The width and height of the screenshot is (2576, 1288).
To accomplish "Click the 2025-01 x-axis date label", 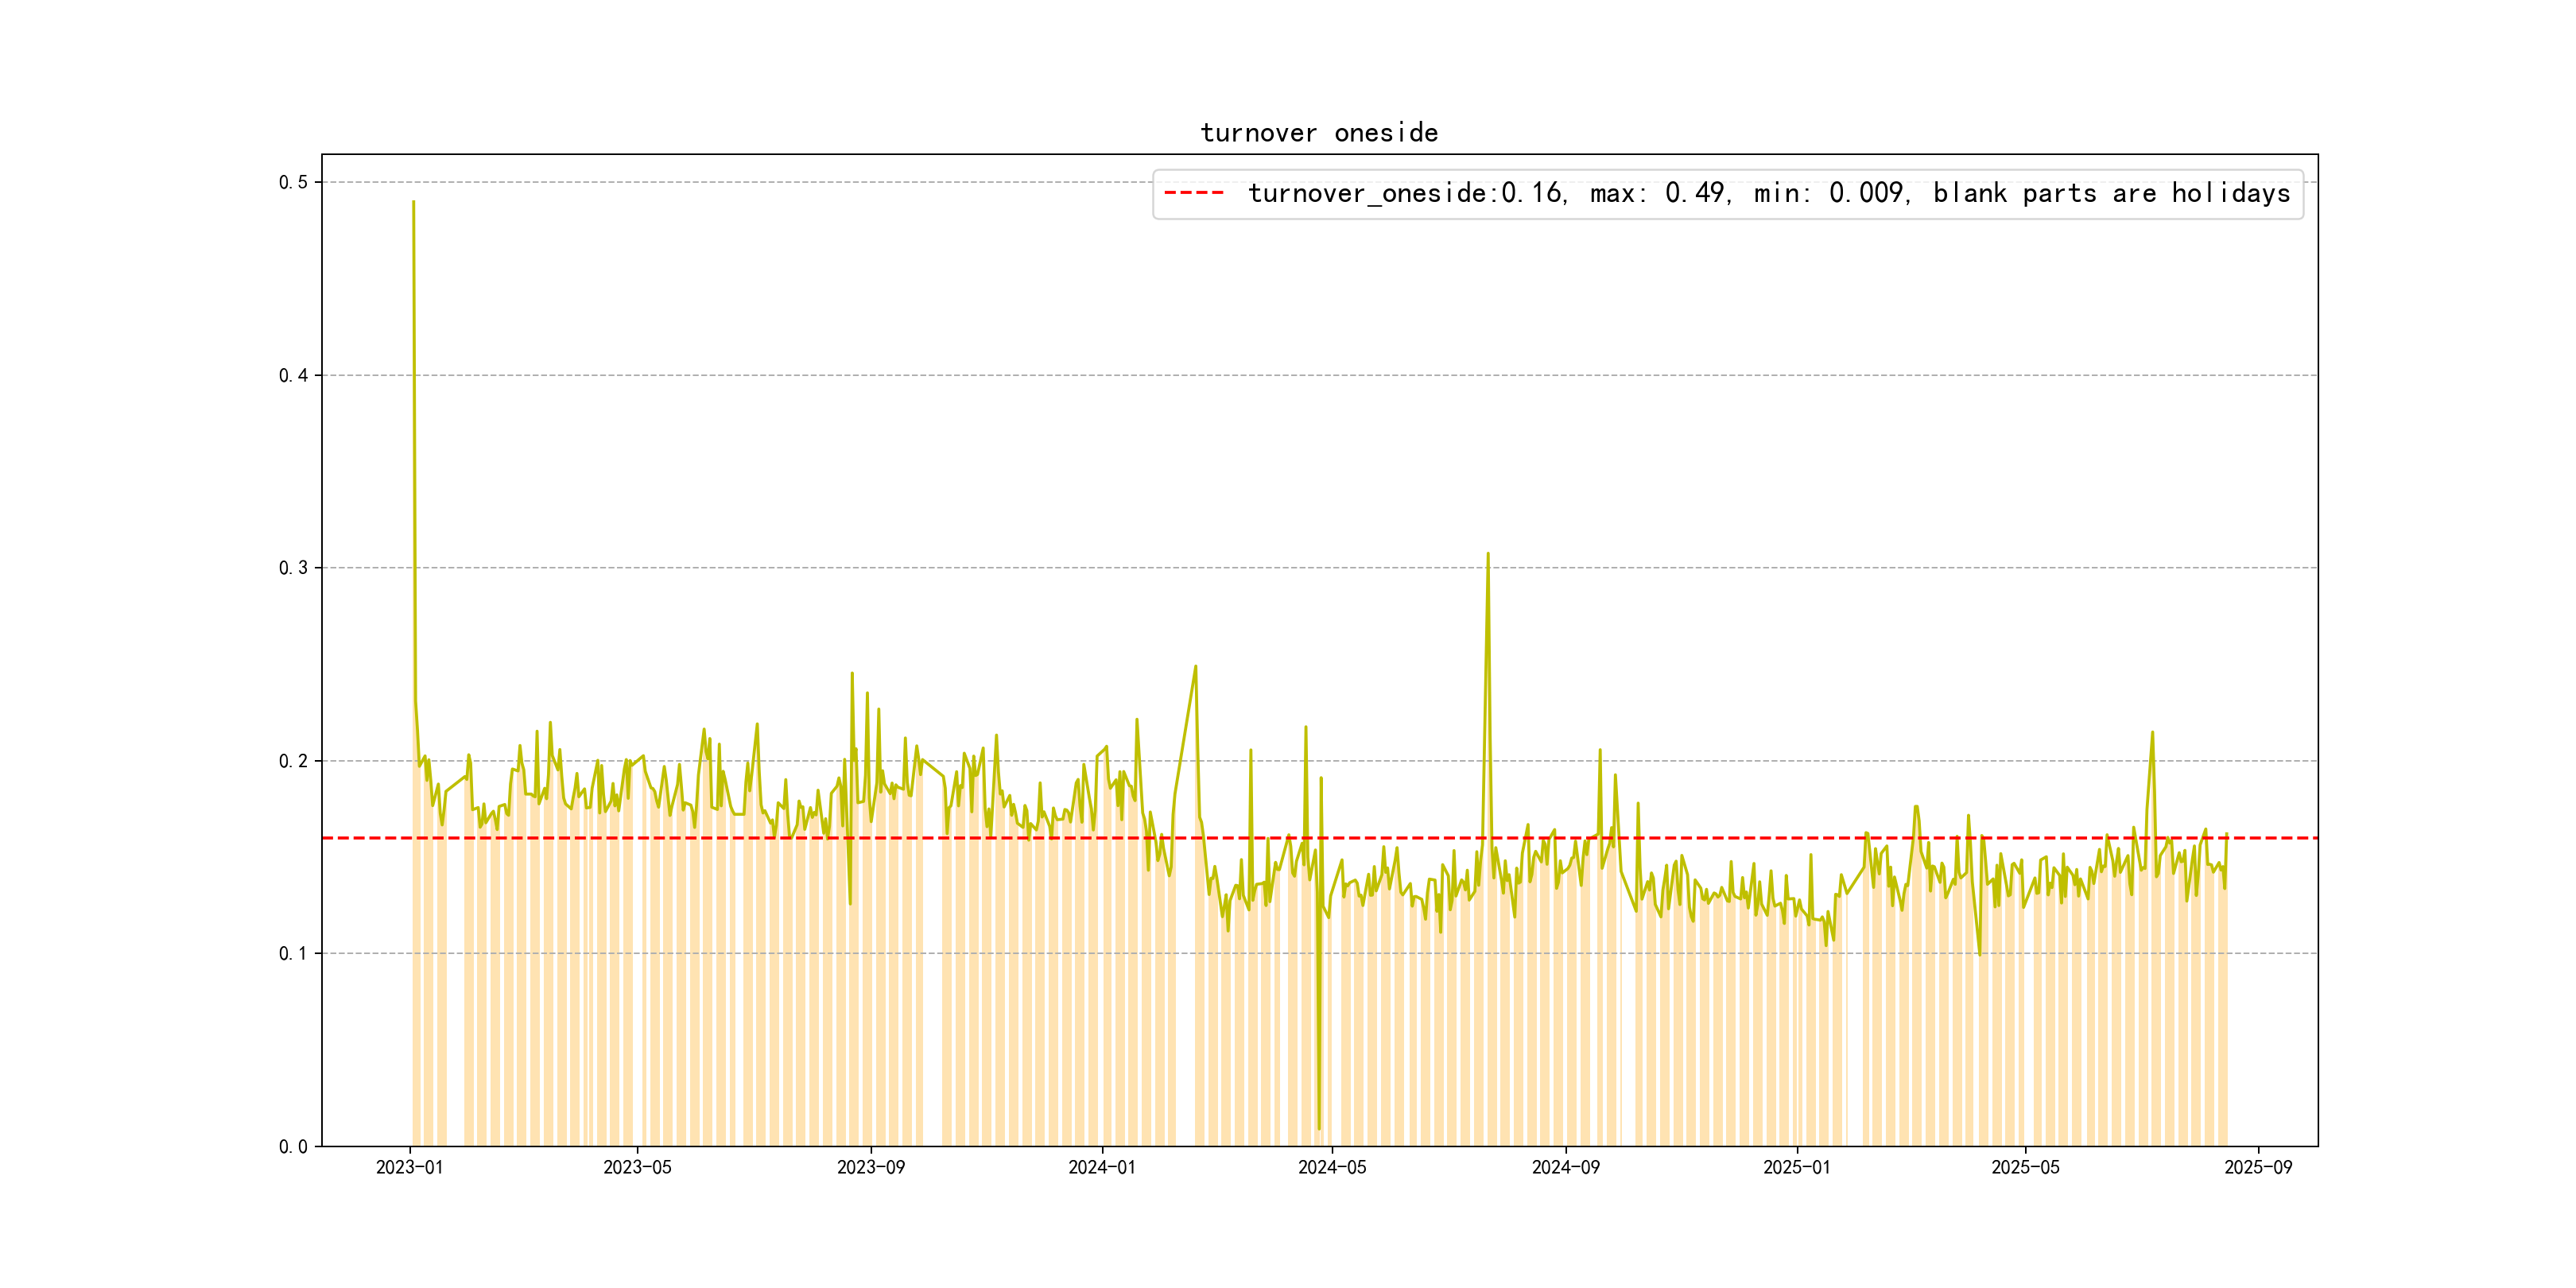I will coord(1796,1167).
